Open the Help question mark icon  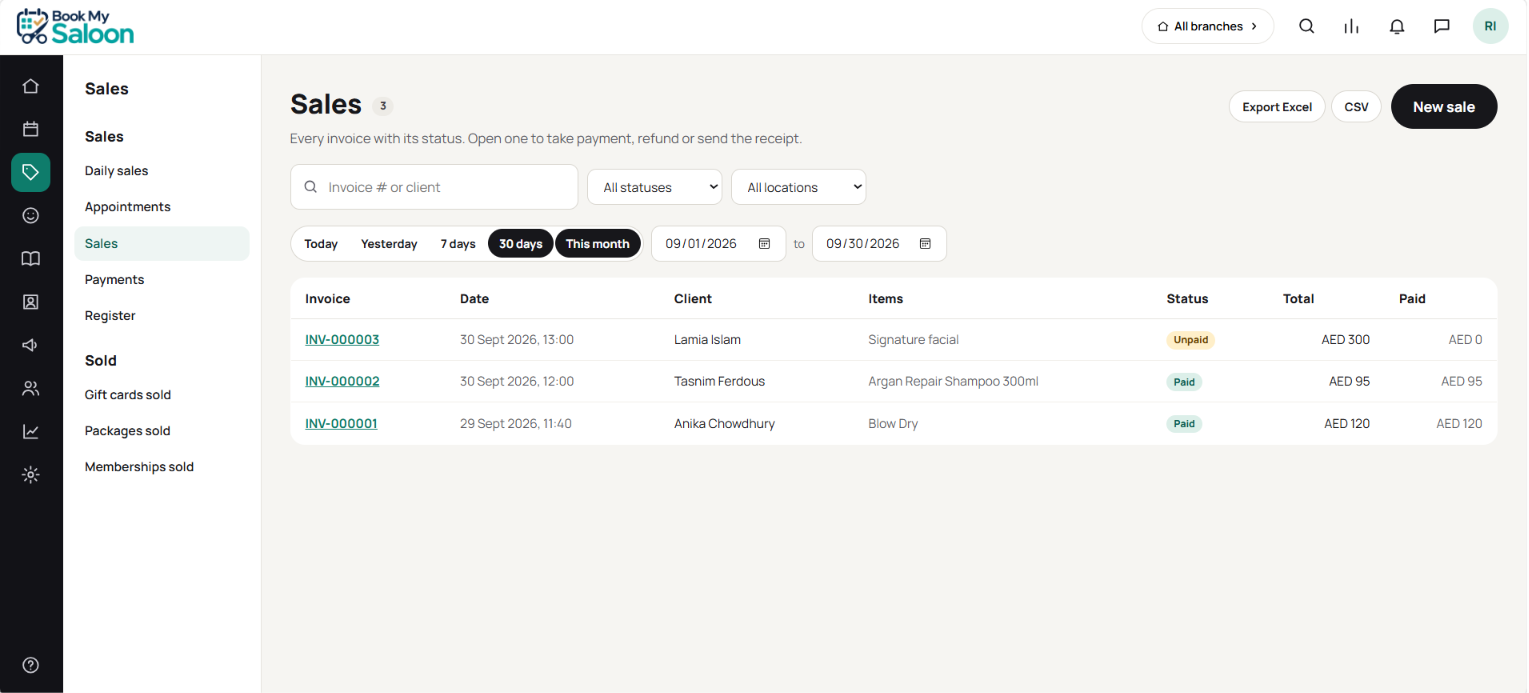[x=31, y=665]
